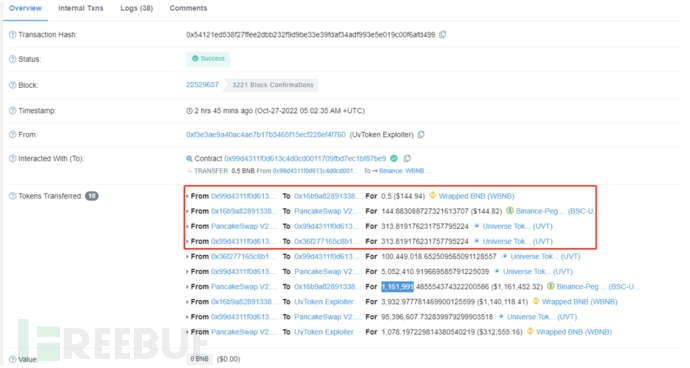Open the Logs (38) tab
690x368 pixels.
point(136,8)
